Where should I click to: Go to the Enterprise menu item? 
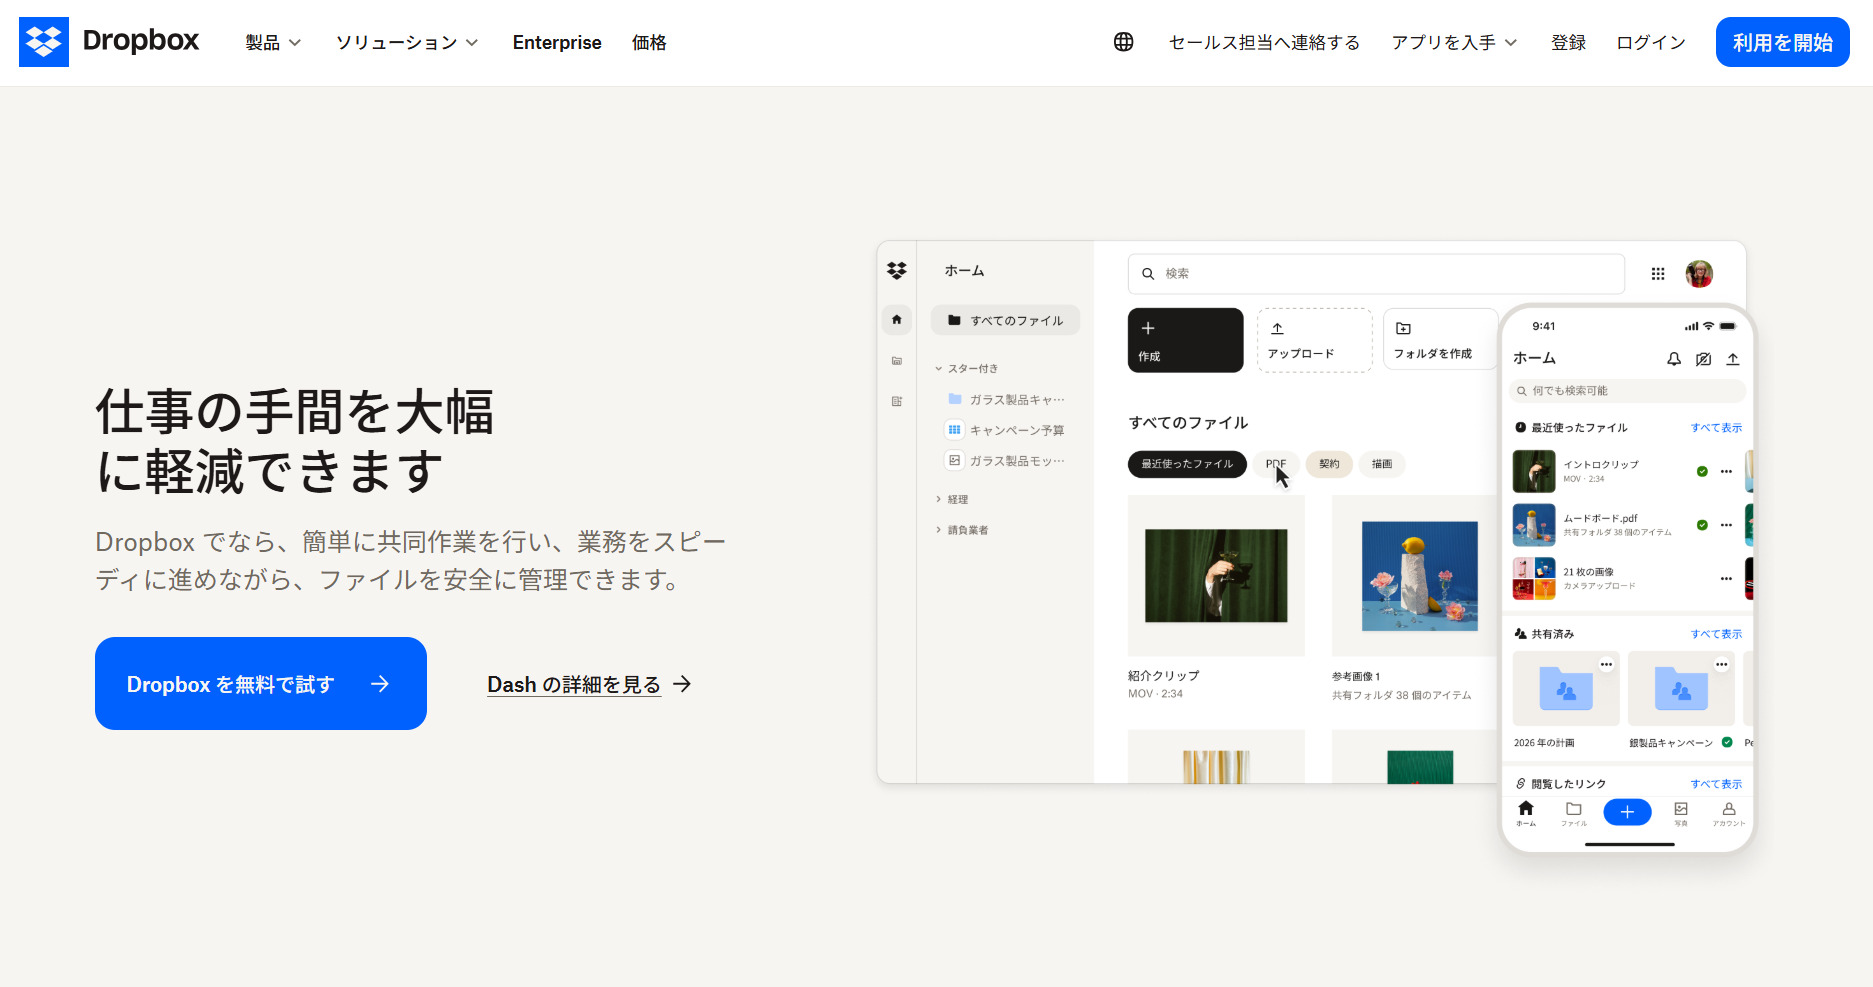[557, 42]
